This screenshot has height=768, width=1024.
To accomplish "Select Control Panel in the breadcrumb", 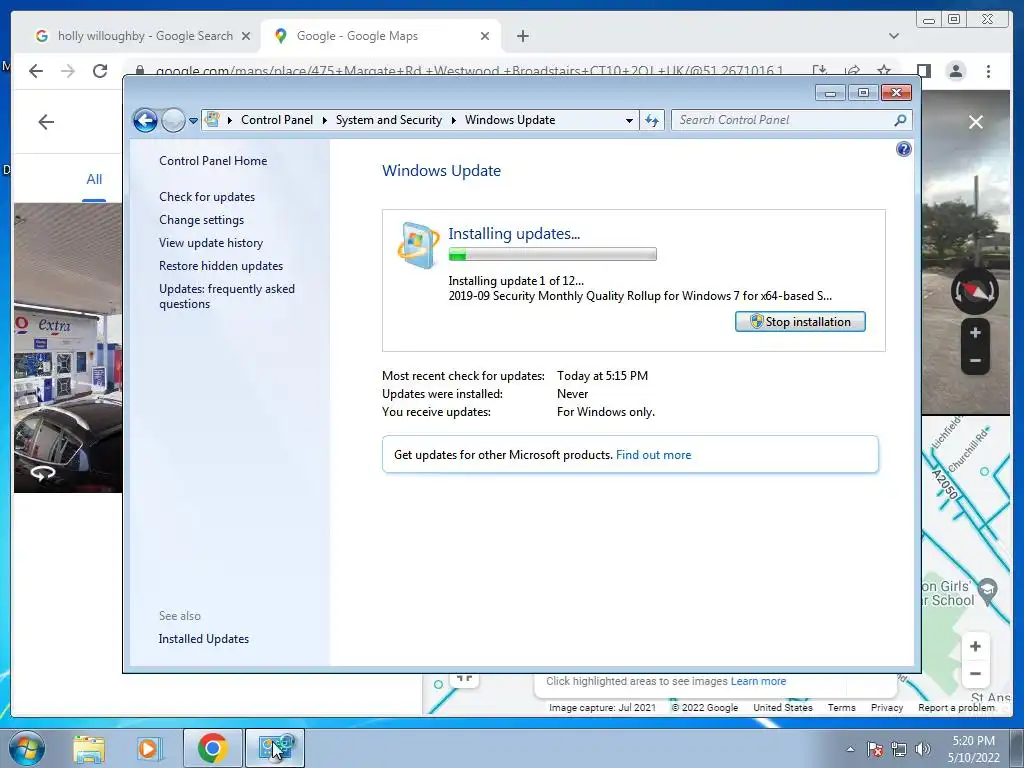I will click(x=277, y=120).
